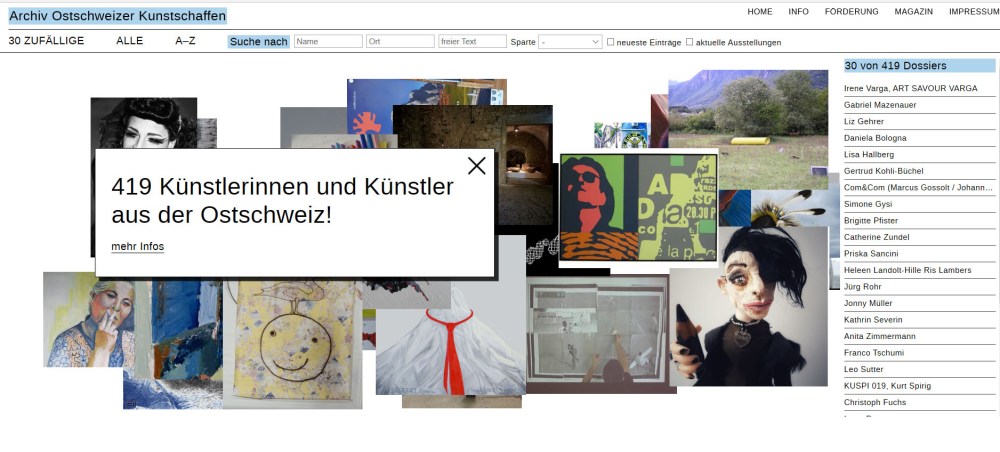
Task: Open Gabriel Mazenauer dossier
Action: pyautogui.click(x=919, y=105)
